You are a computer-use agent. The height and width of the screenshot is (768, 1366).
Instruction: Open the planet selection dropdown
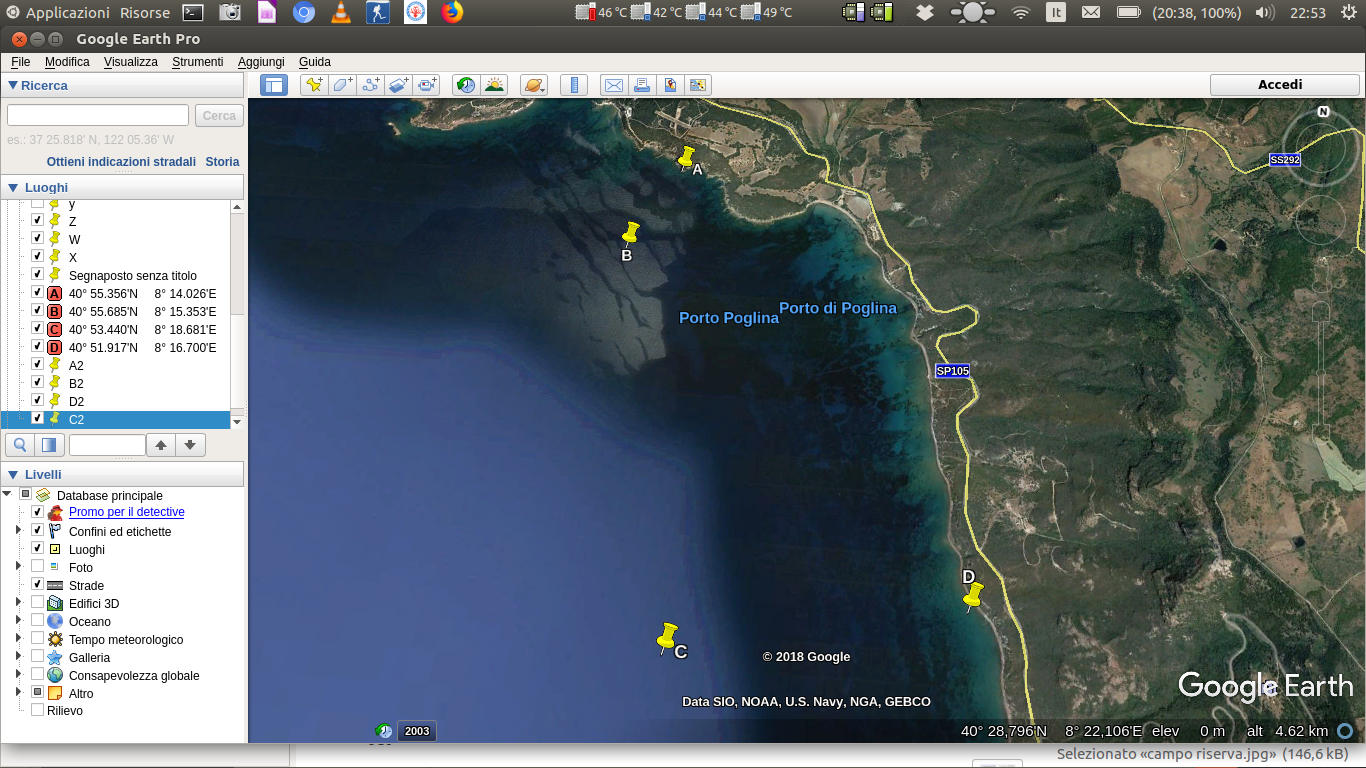534,85
